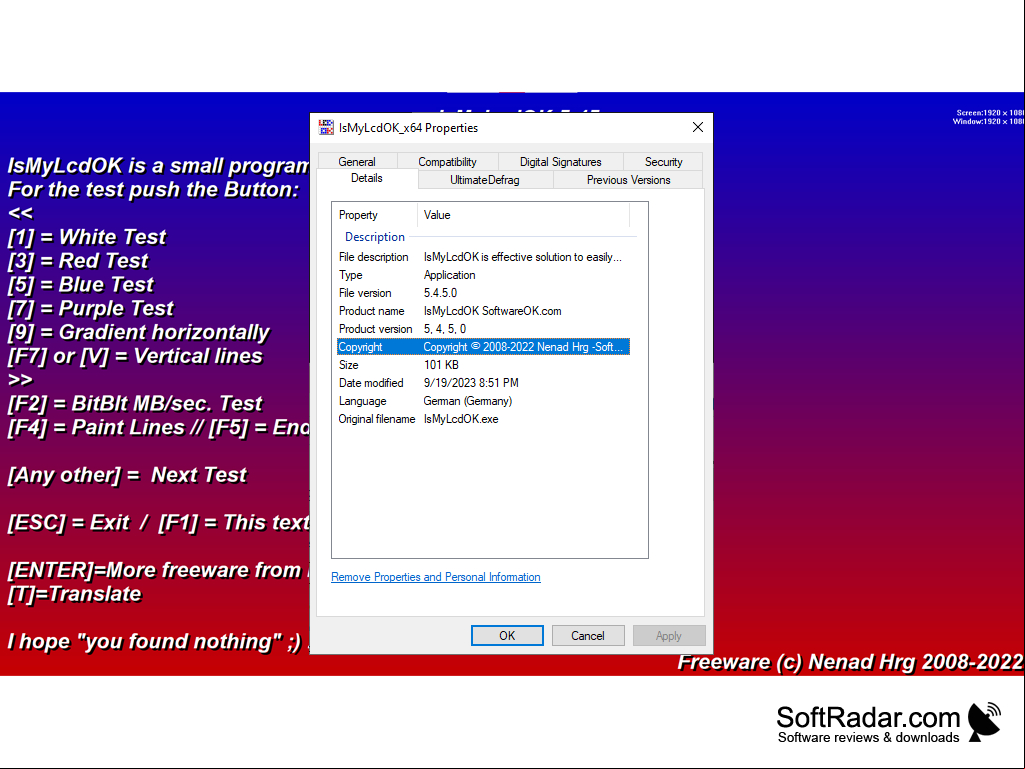The height and width of the screenshot is (769, 1025).
Task: Select the Date modified row
Action: coord(483,383)
